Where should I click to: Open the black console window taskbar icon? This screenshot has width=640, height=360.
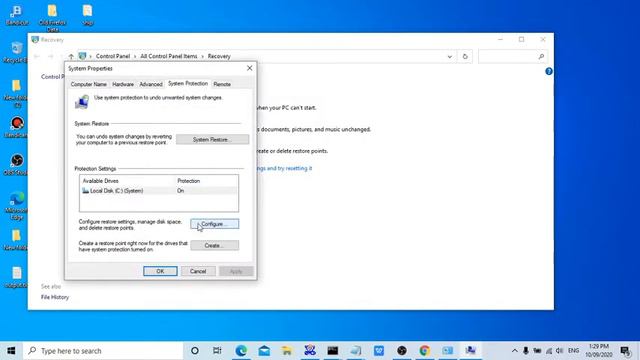click(x=333, y=351)
